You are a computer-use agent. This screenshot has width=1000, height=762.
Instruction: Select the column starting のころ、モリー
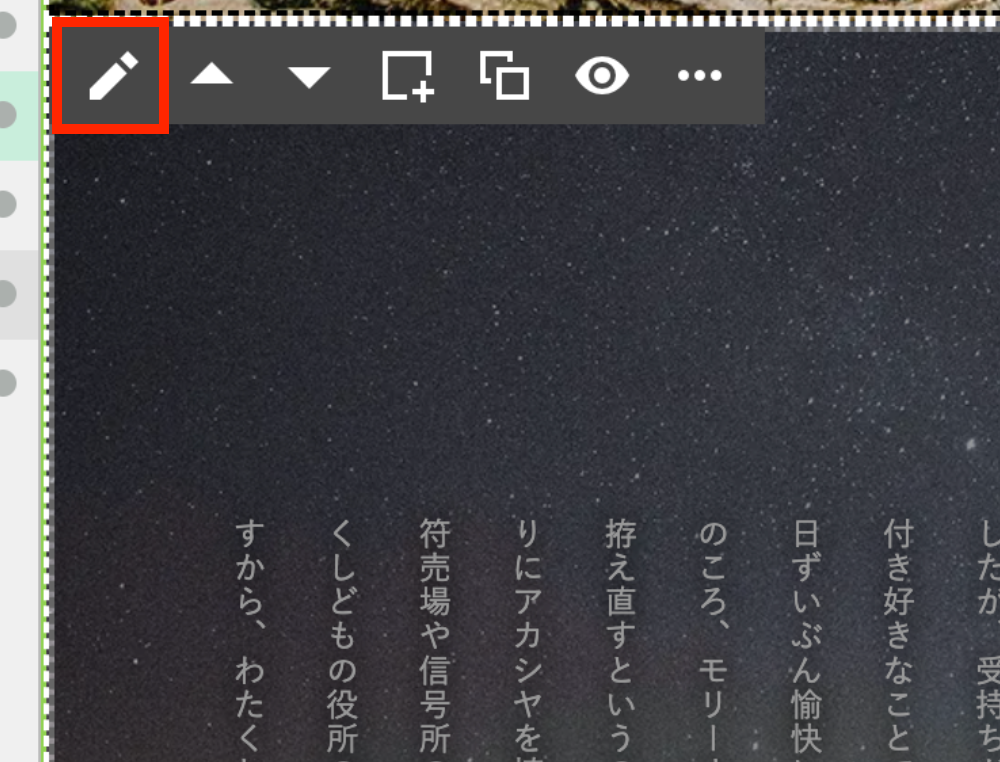pos(713,638)
